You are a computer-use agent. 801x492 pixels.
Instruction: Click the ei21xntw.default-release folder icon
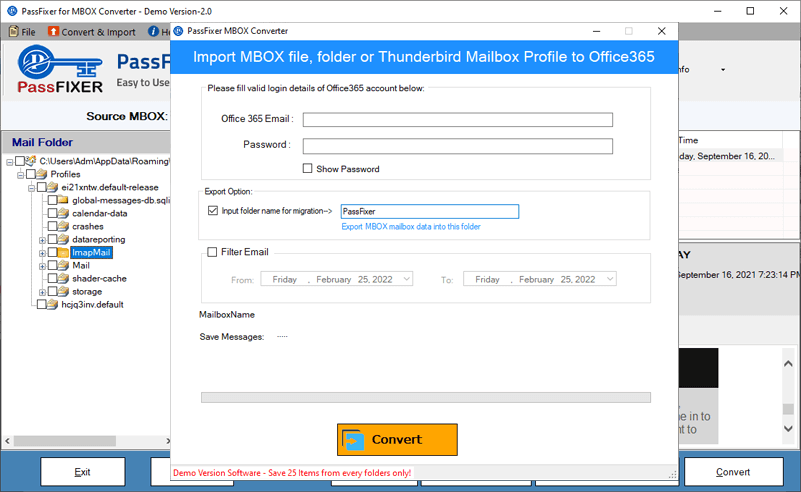(x=53, y=188)
